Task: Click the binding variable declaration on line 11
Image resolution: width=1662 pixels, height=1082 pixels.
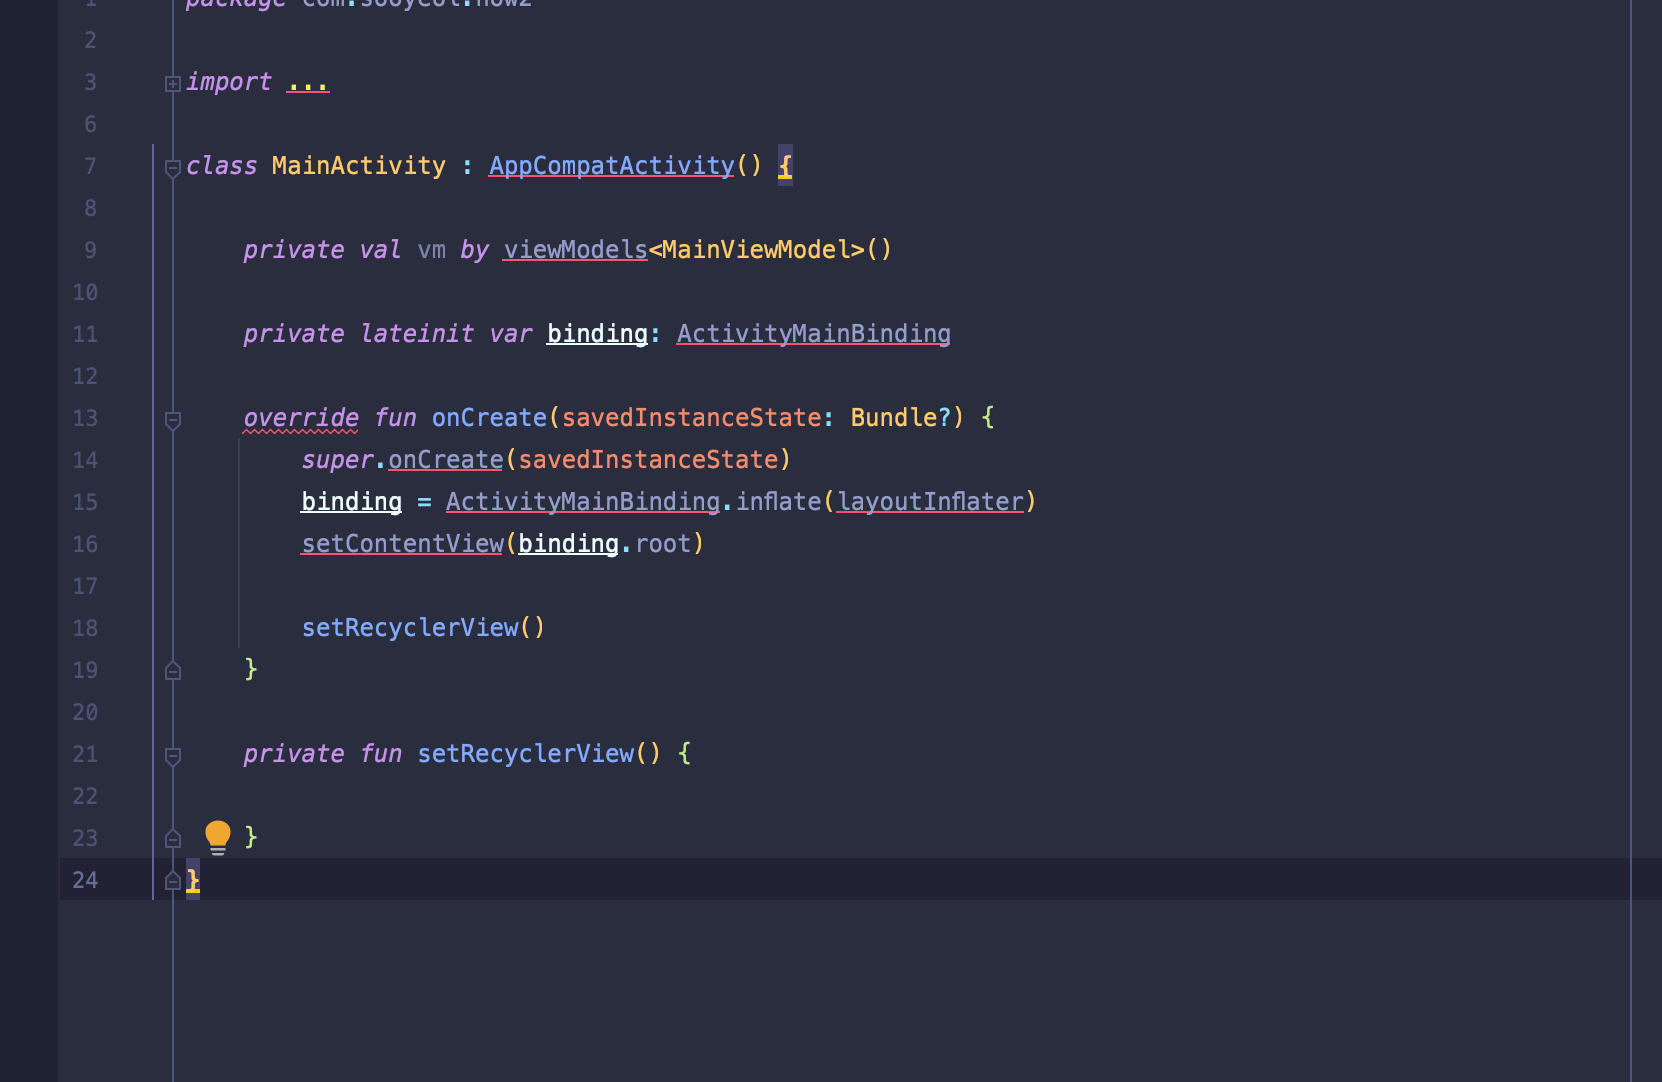Action: [x=598, y=334]
